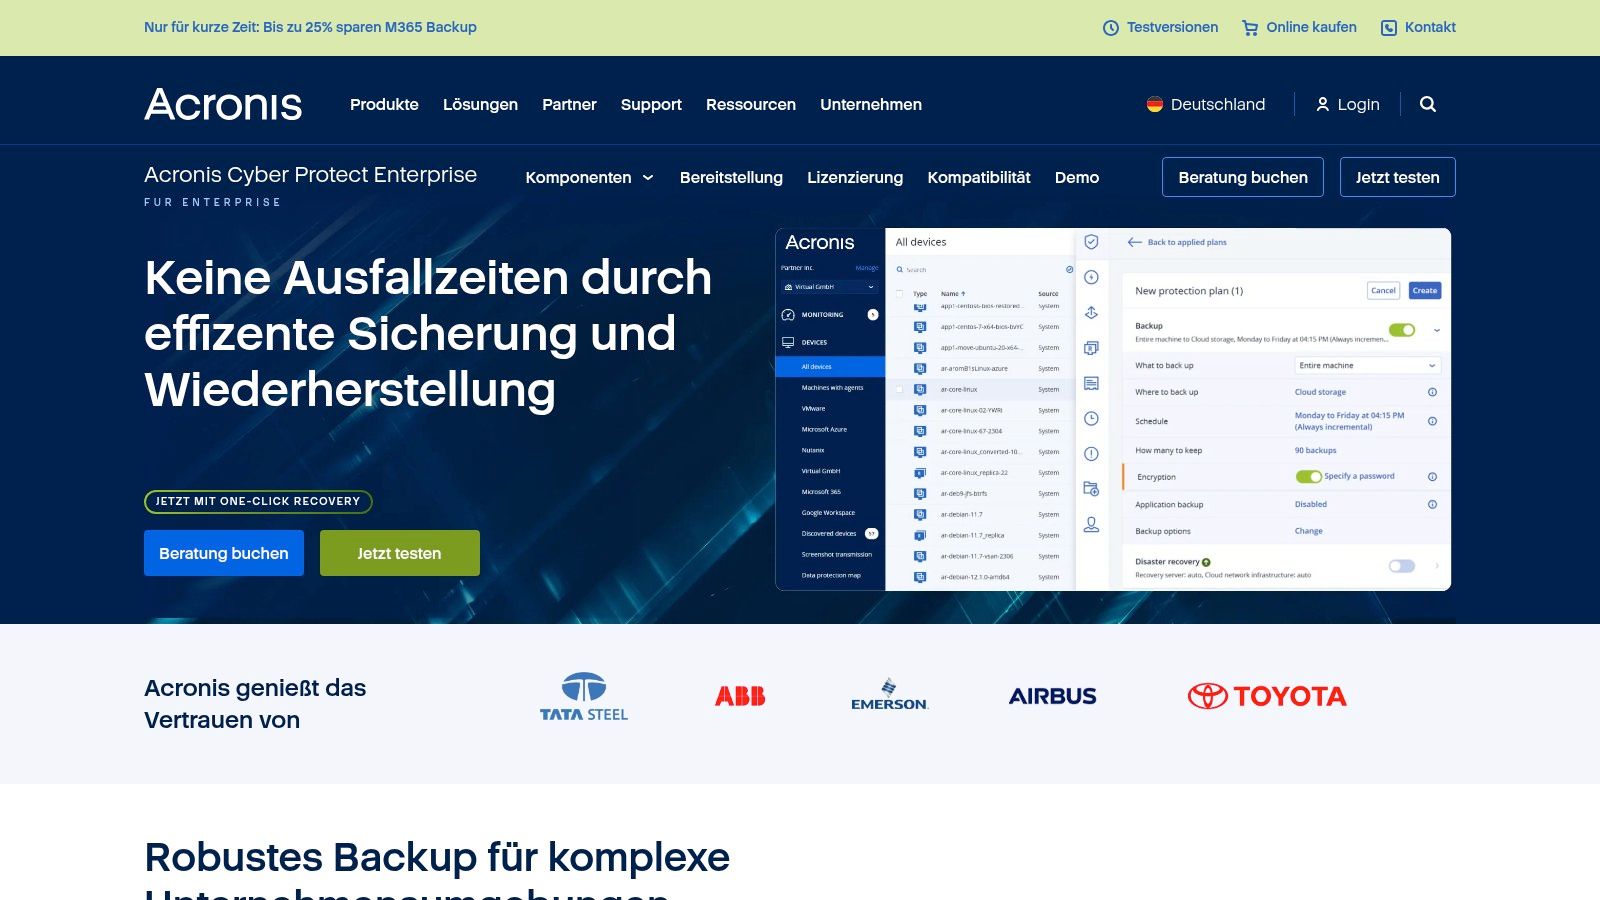Click the German flag icon

[1155, 104]
